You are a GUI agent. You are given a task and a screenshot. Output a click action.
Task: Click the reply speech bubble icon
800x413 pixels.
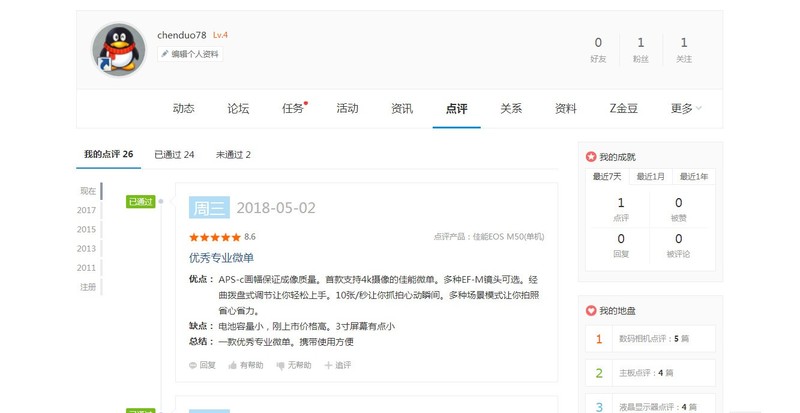coord(193,365)
